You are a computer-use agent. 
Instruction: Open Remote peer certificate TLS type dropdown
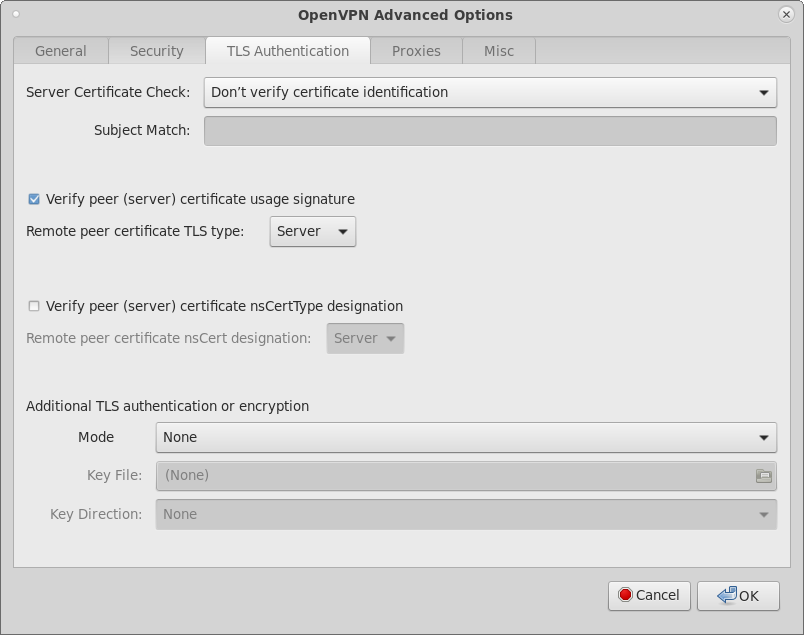313,231
